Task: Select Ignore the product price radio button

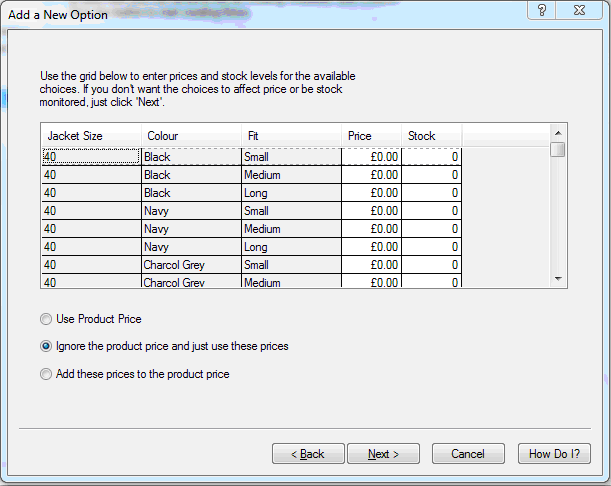Action: (46, 346)
